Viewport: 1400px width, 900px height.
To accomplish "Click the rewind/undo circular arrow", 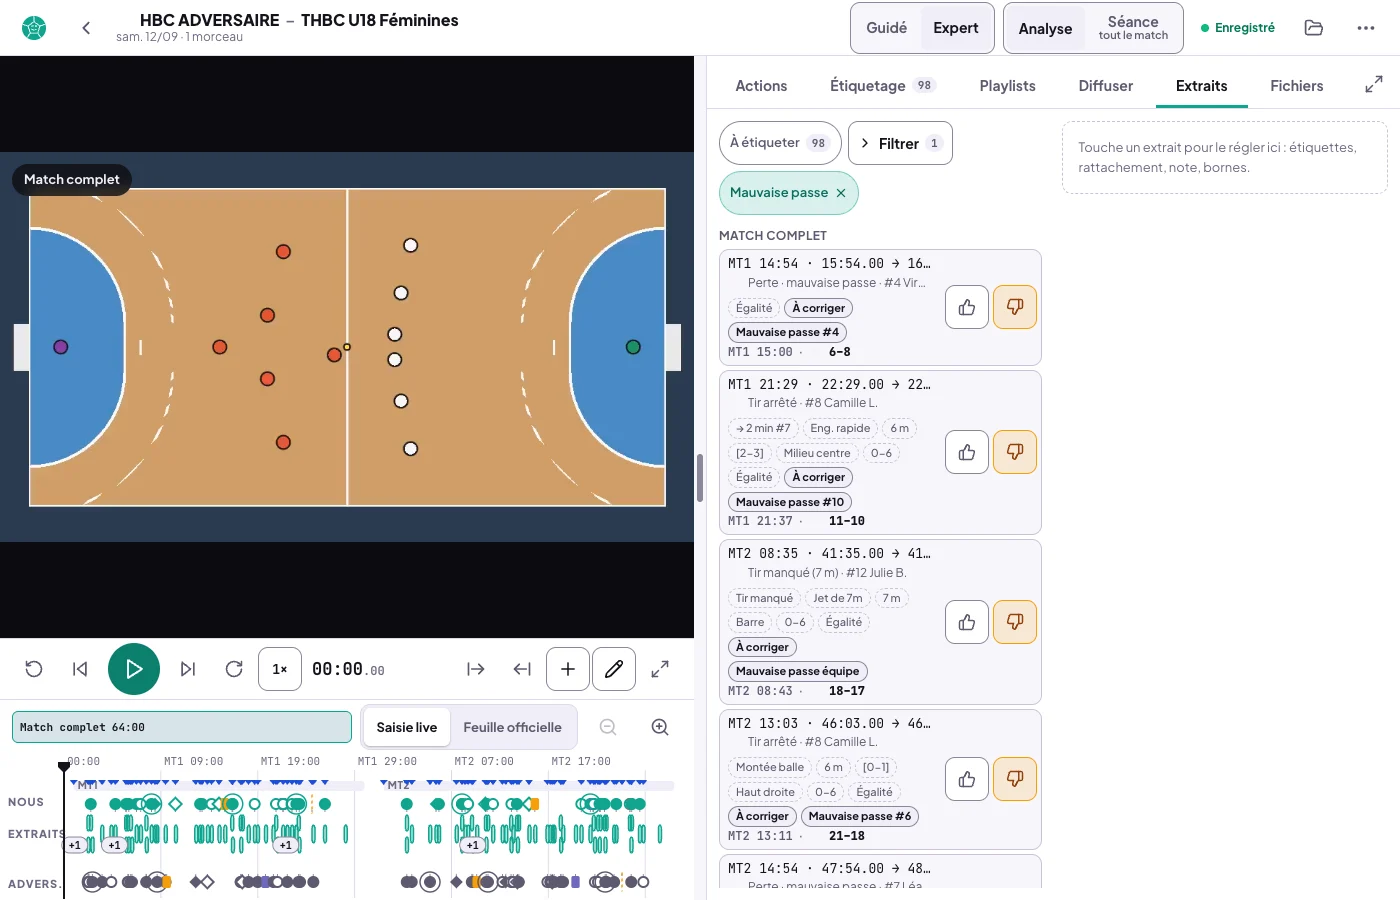I will (x=34, y=669).
